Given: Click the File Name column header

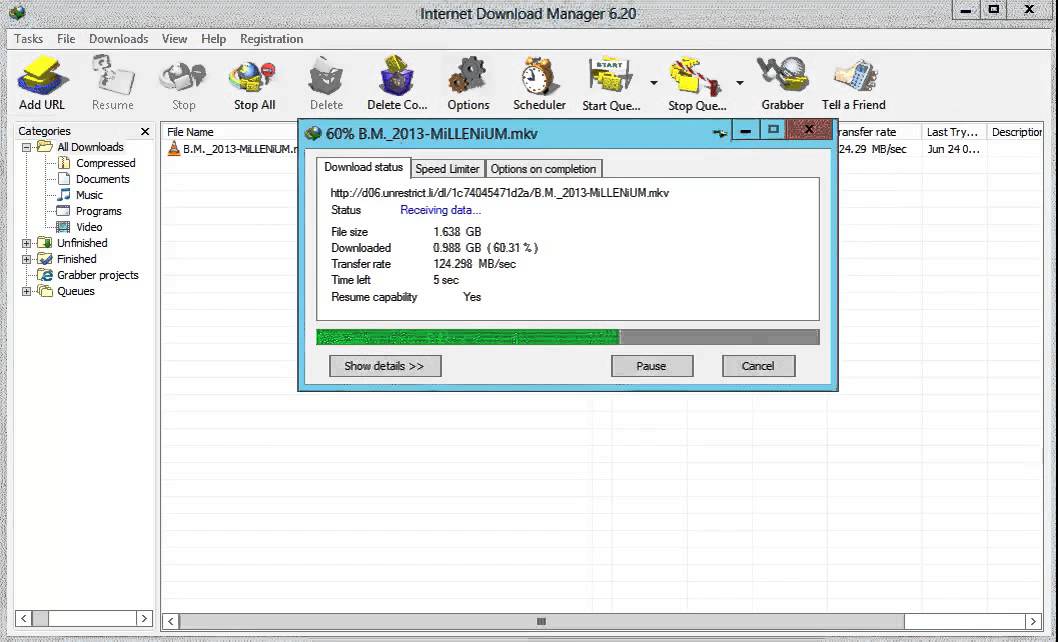Looking at the screenshot, I should point(229,132).
